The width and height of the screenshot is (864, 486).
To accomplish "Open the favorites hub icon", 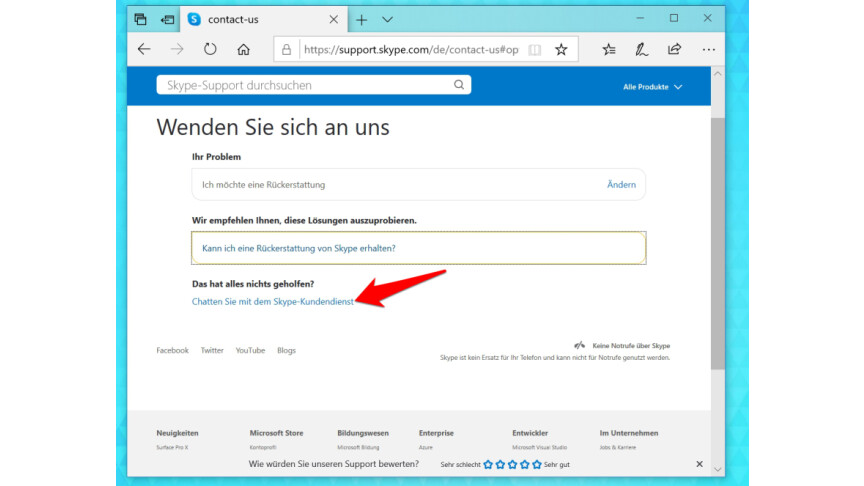I will (609, 50).
